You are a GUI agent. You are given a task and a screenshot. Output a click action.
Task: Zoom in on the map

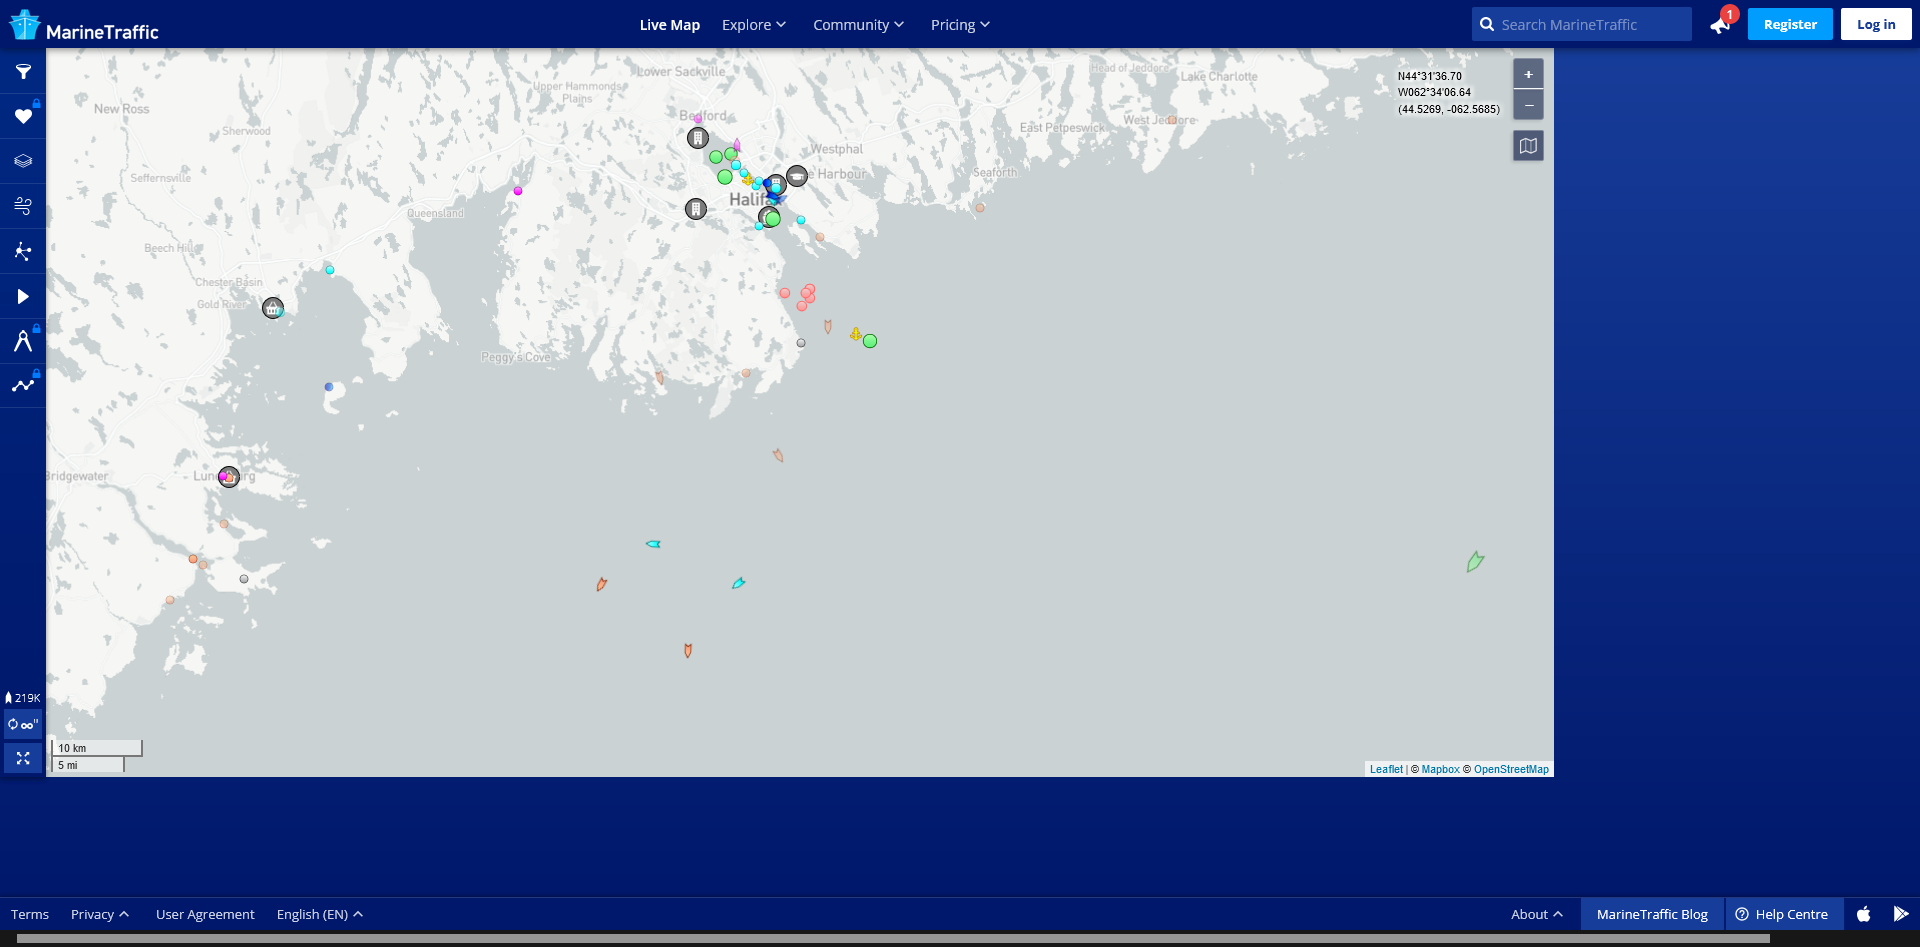pos(1528,74)
